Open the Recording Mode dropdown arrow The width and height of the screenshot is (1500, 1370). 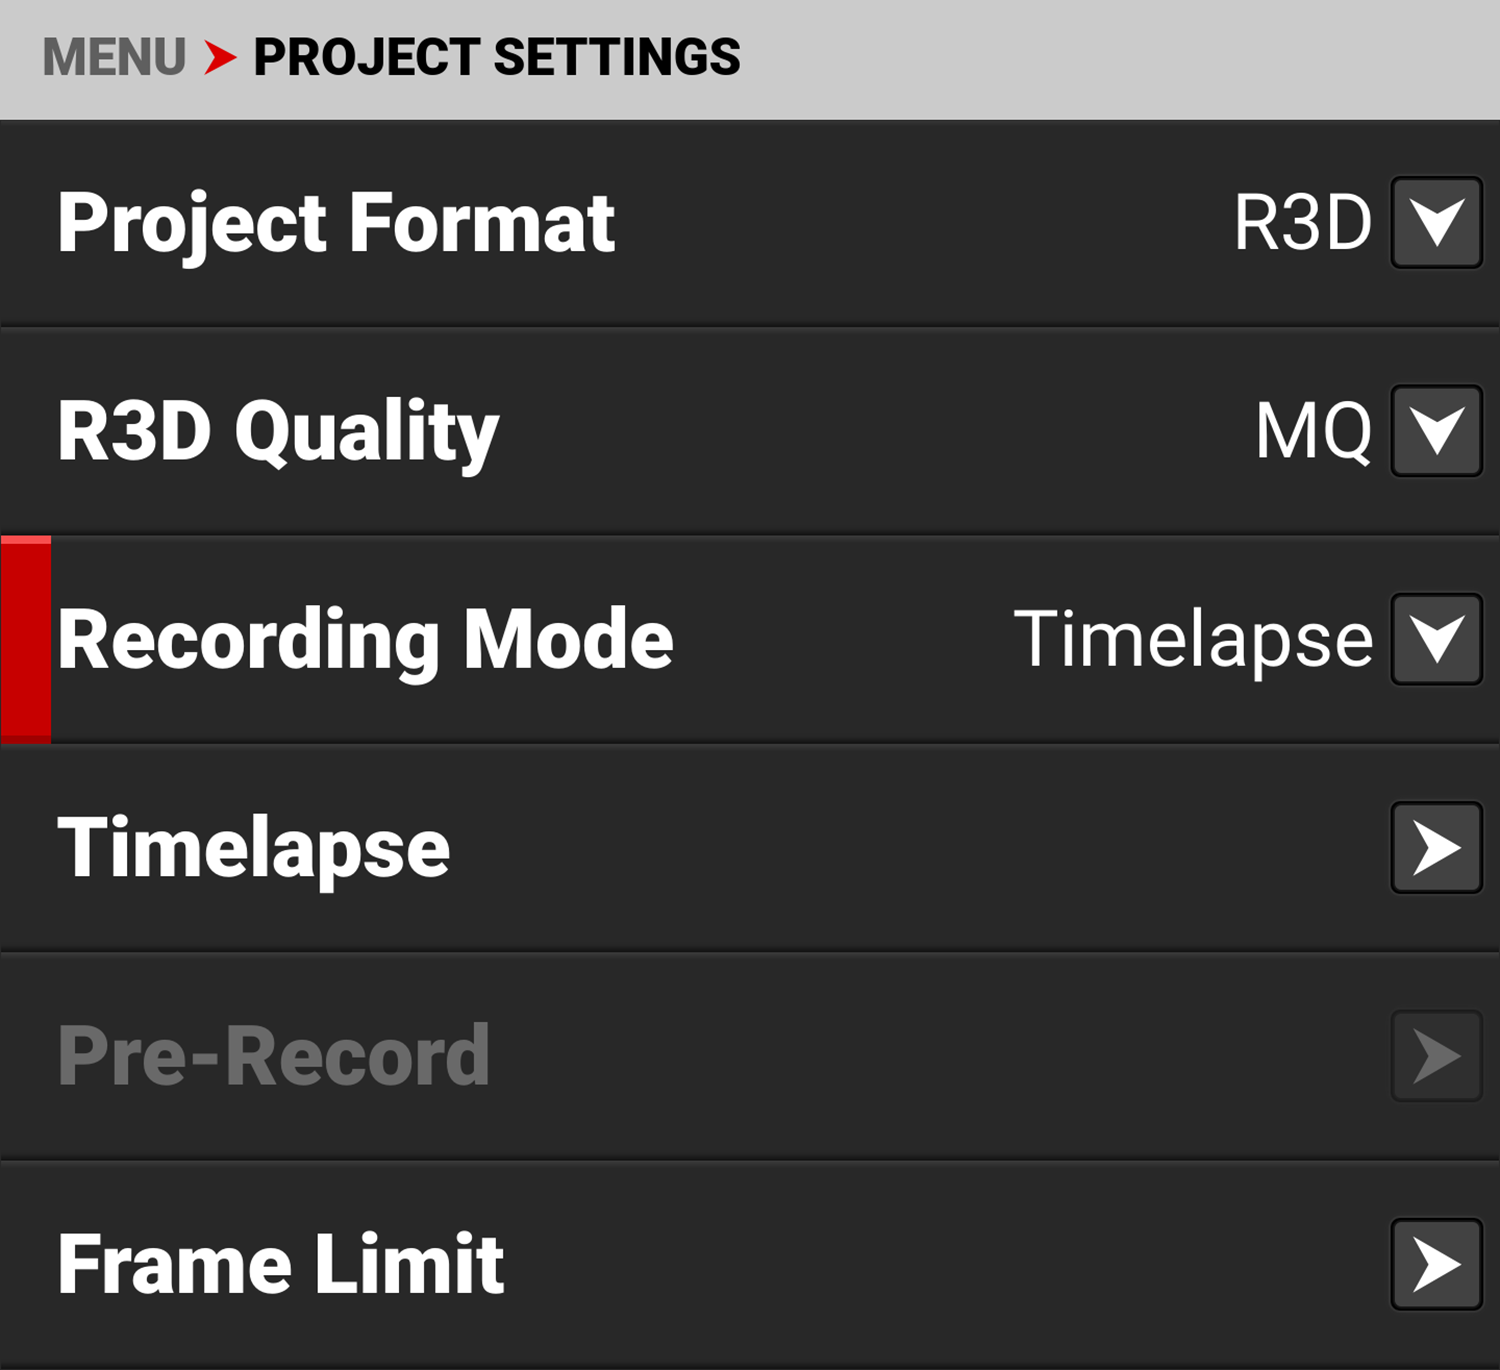[x=1436, y=639]
